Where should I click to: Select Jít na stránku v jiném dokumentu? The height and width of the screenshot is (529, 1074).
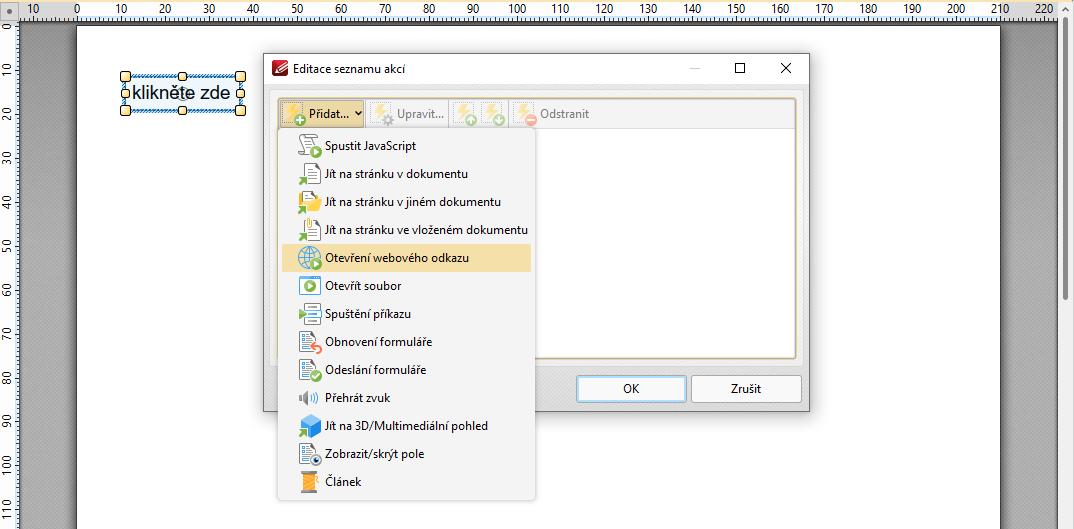[406, 202]
